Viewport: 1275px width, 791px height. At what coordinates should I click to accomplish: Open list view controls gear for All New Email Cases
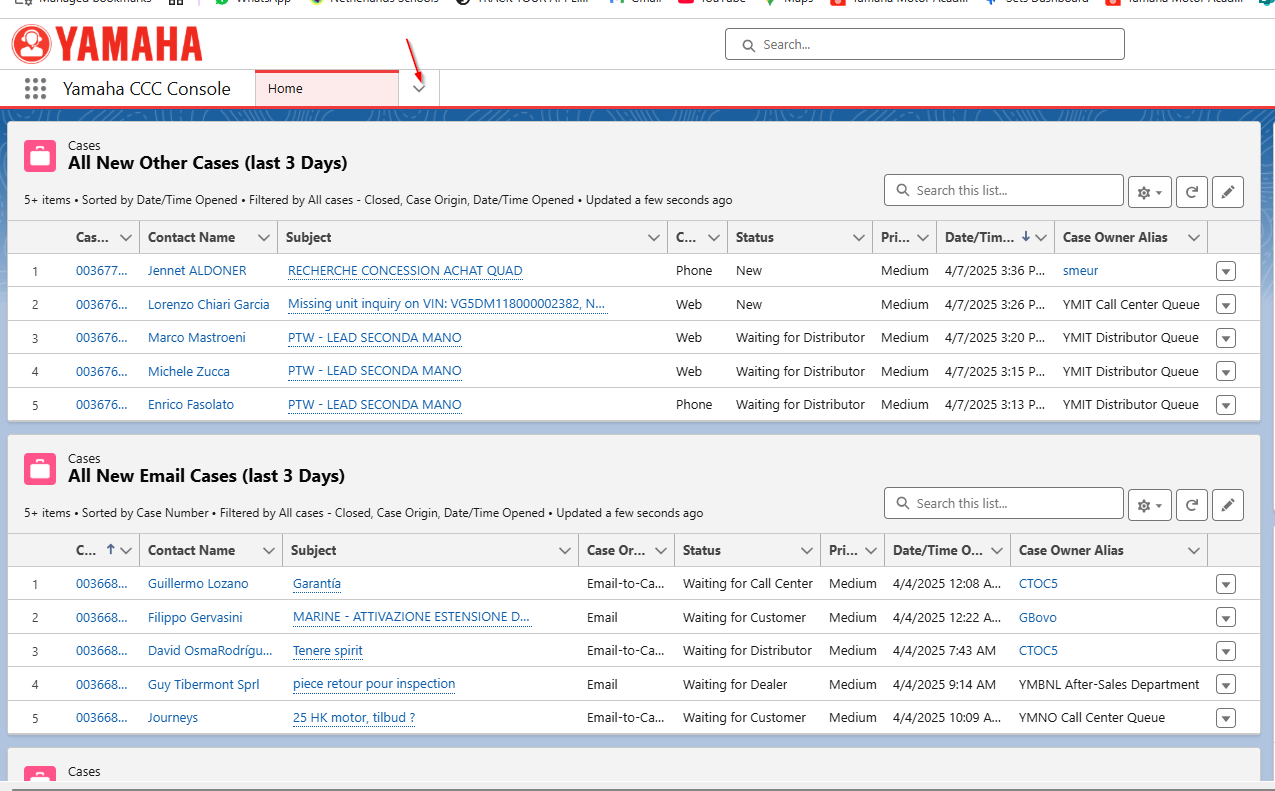click(x=1149, y=504)
